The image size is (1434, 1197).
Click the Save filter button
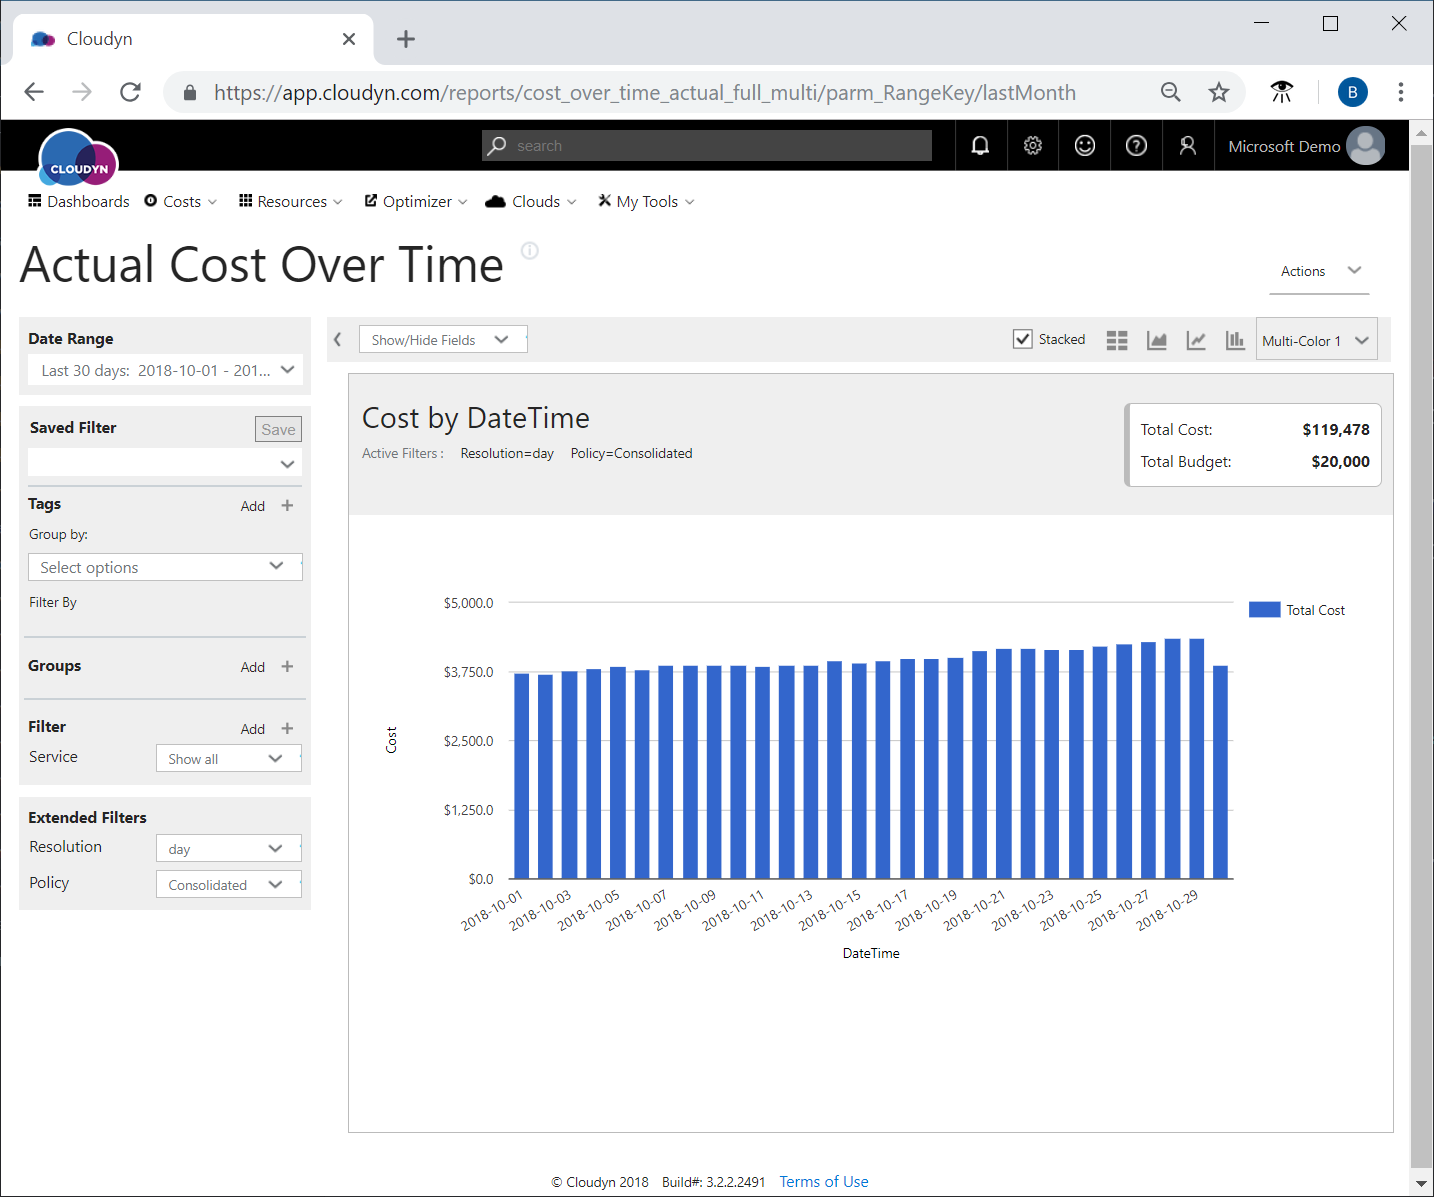(278, 429)
